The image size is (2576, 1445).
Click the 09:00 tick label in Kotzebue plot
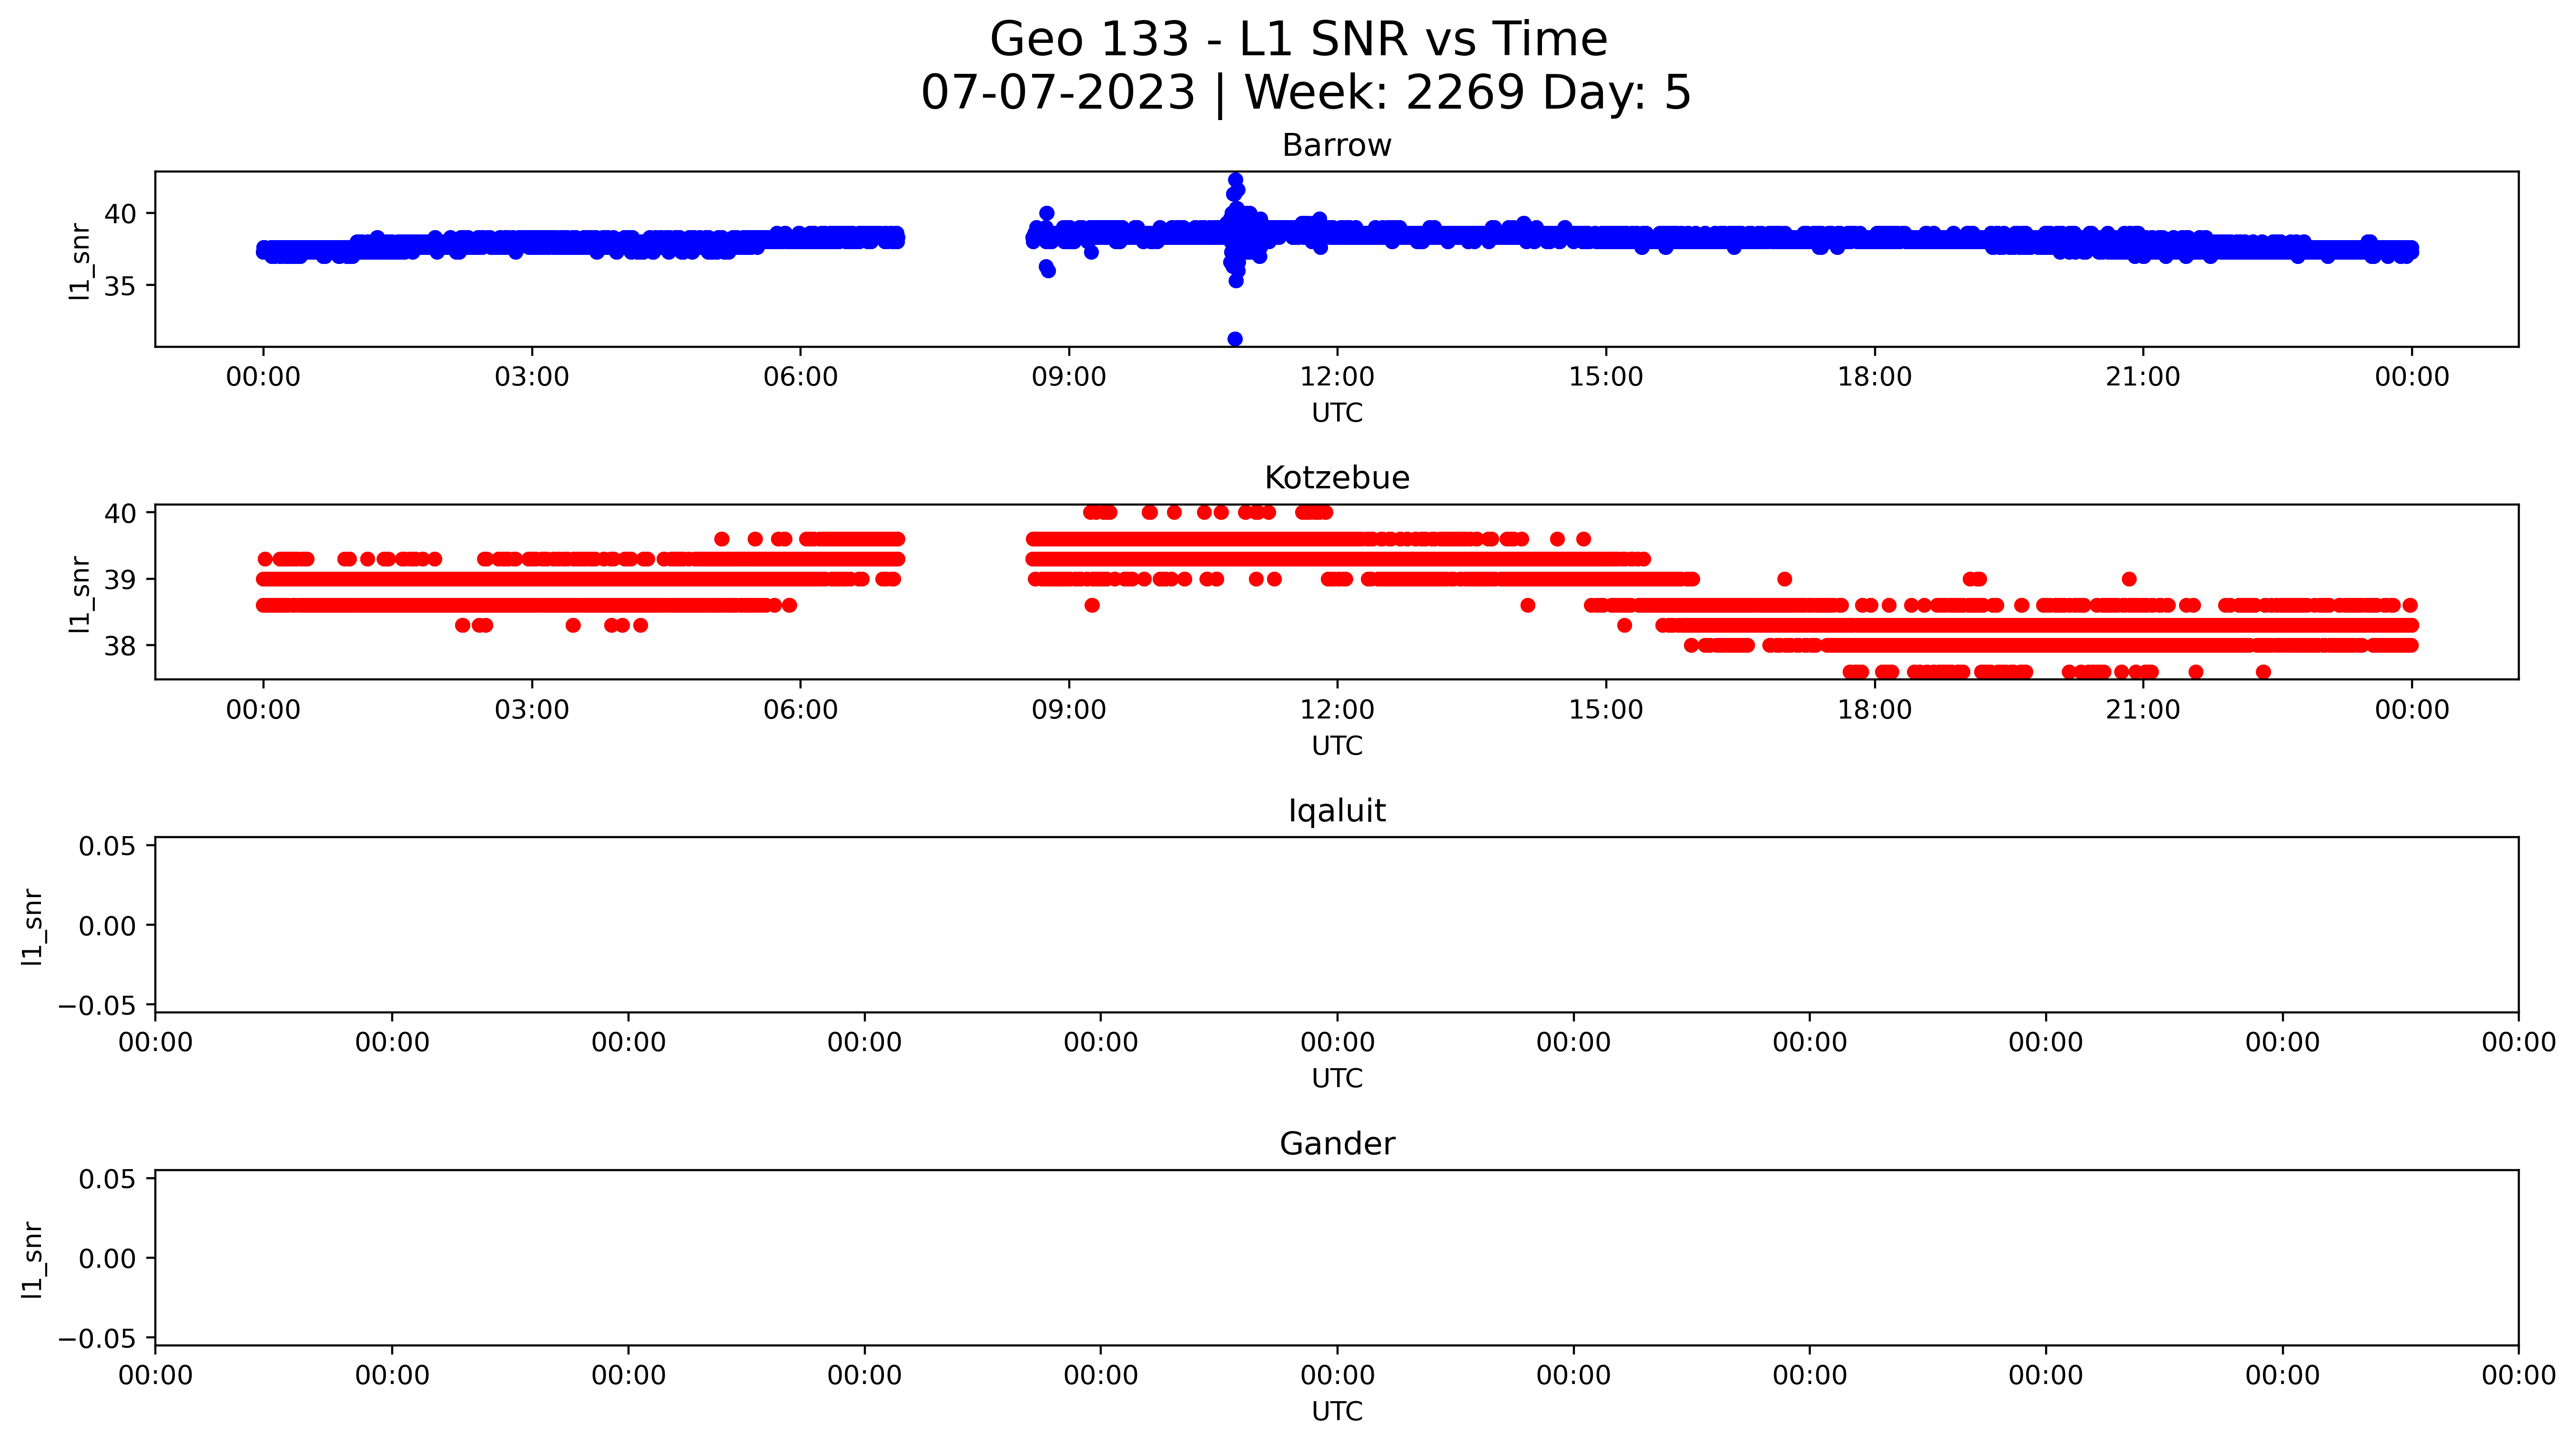coord(1069,710)
